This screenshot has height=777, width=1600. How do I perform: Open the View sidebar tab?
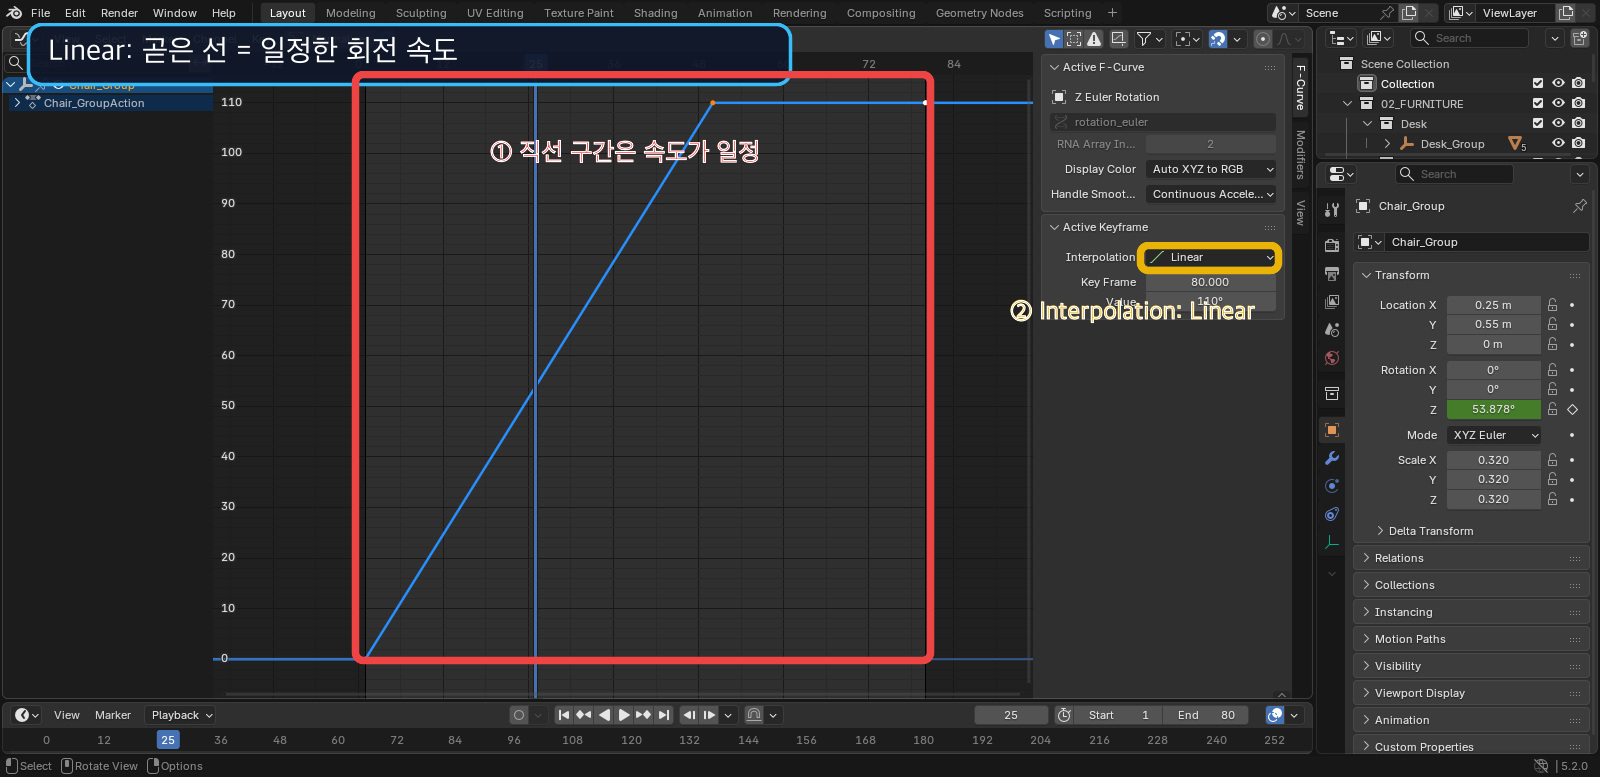[x=1301, y=212]
